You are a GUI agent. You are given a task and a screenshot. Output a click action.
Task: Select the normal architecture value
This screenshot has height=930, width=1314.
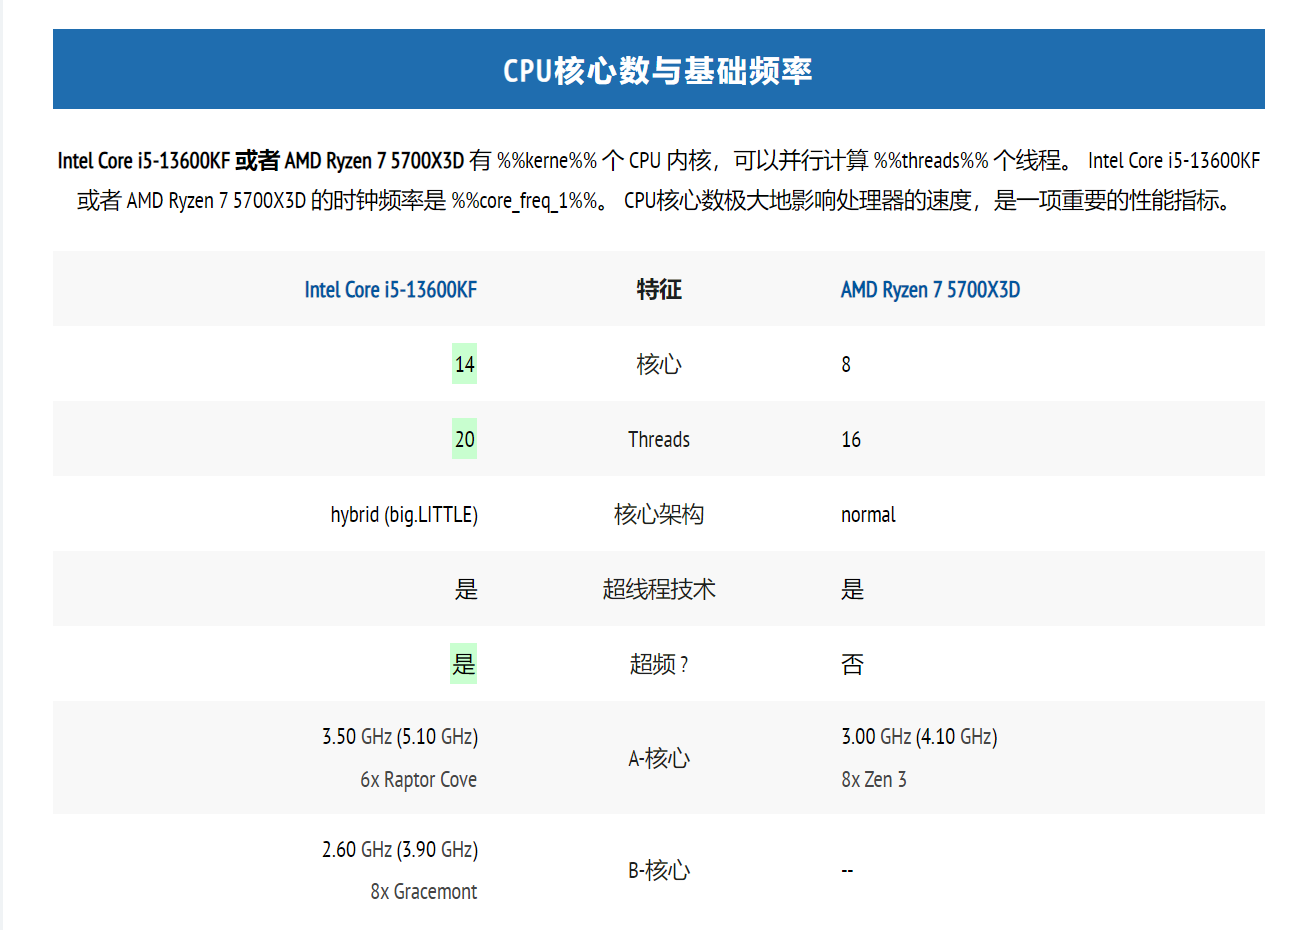click(868, 514)
